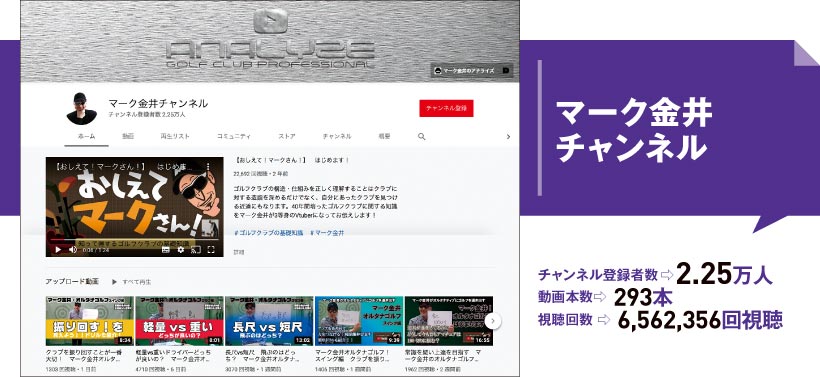Show more tabs with the right chevron
The height and width of the screenshot is (377, 820).
point(508,136)
